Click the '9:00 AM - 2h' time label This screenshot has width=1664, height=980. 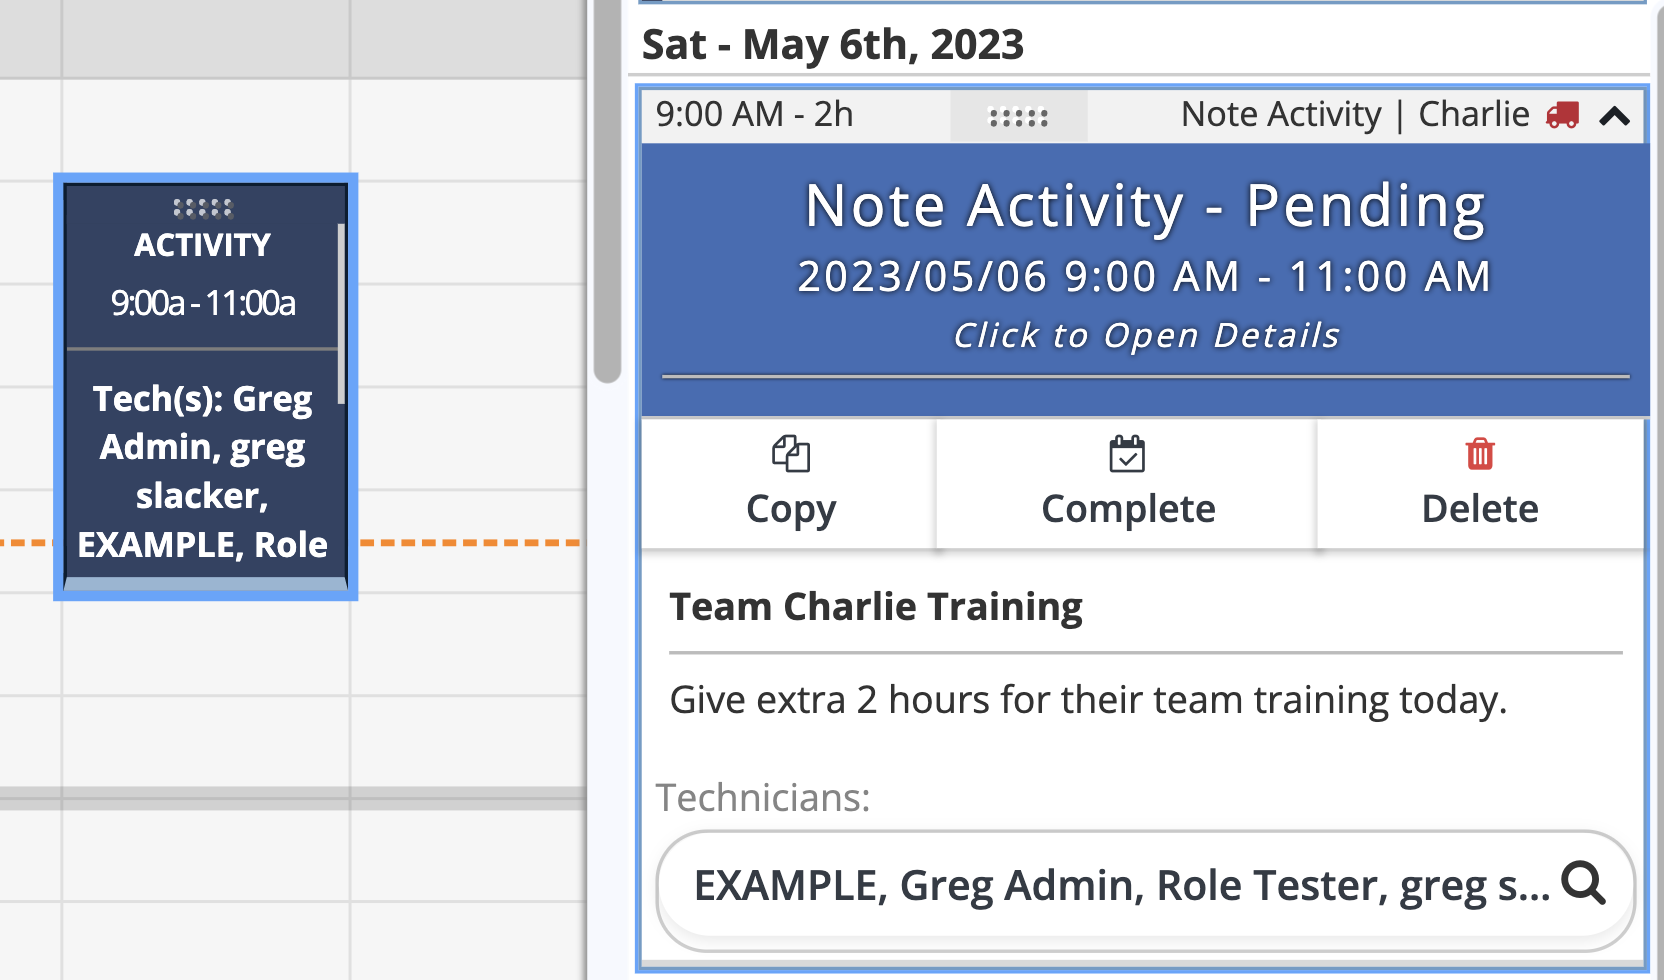tap(755, 115)
